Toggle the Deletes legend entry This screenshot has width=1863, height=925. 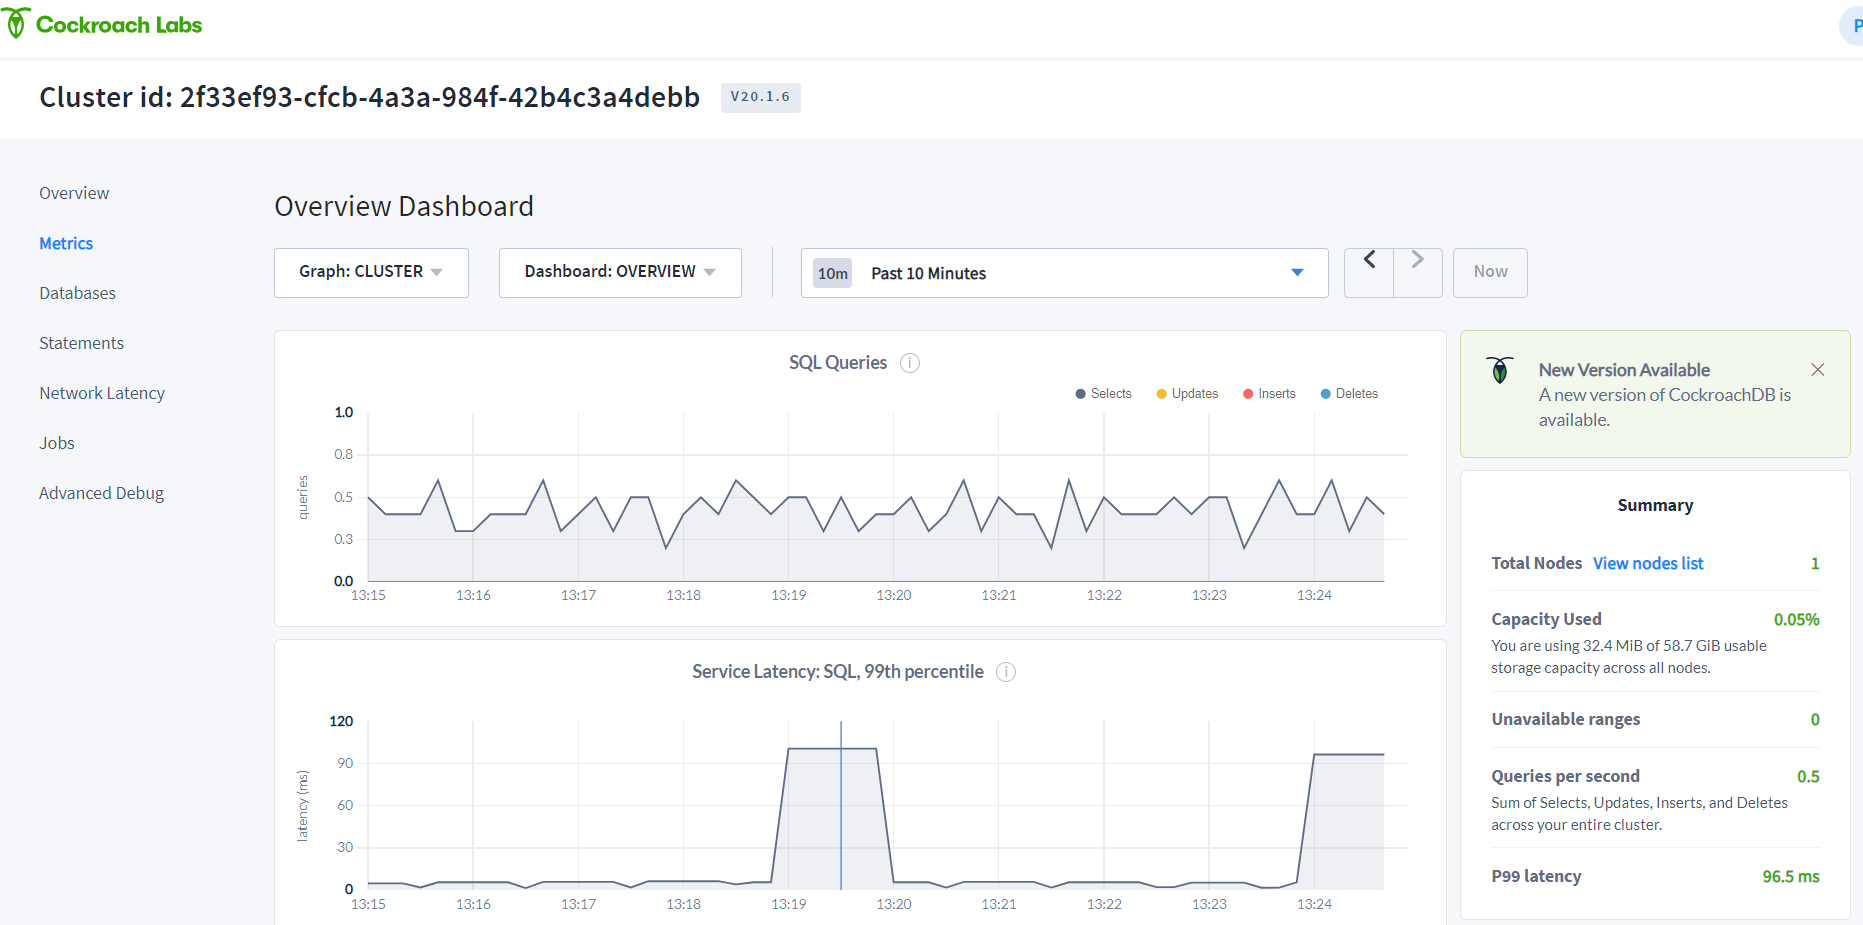click(x=1349, y=394)
